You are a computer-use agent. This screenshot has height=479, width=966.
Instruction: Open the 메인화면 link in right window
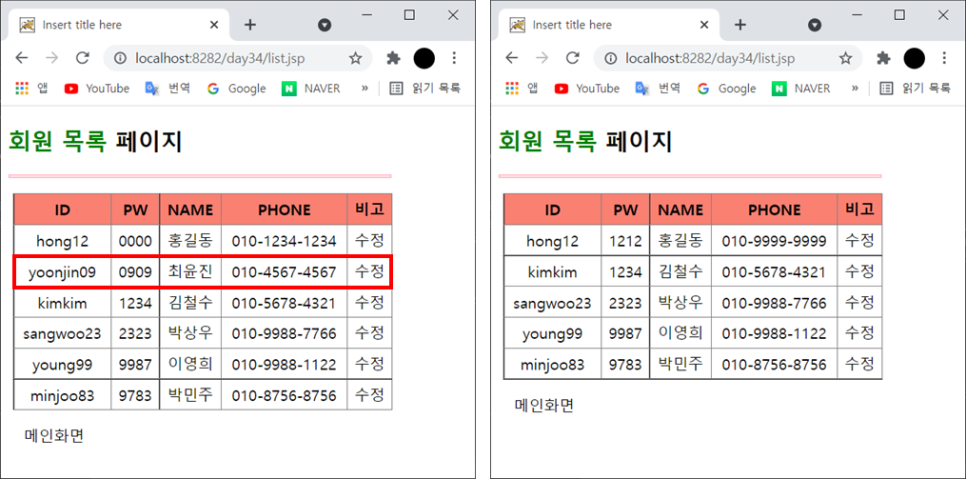tap(545, 405)
